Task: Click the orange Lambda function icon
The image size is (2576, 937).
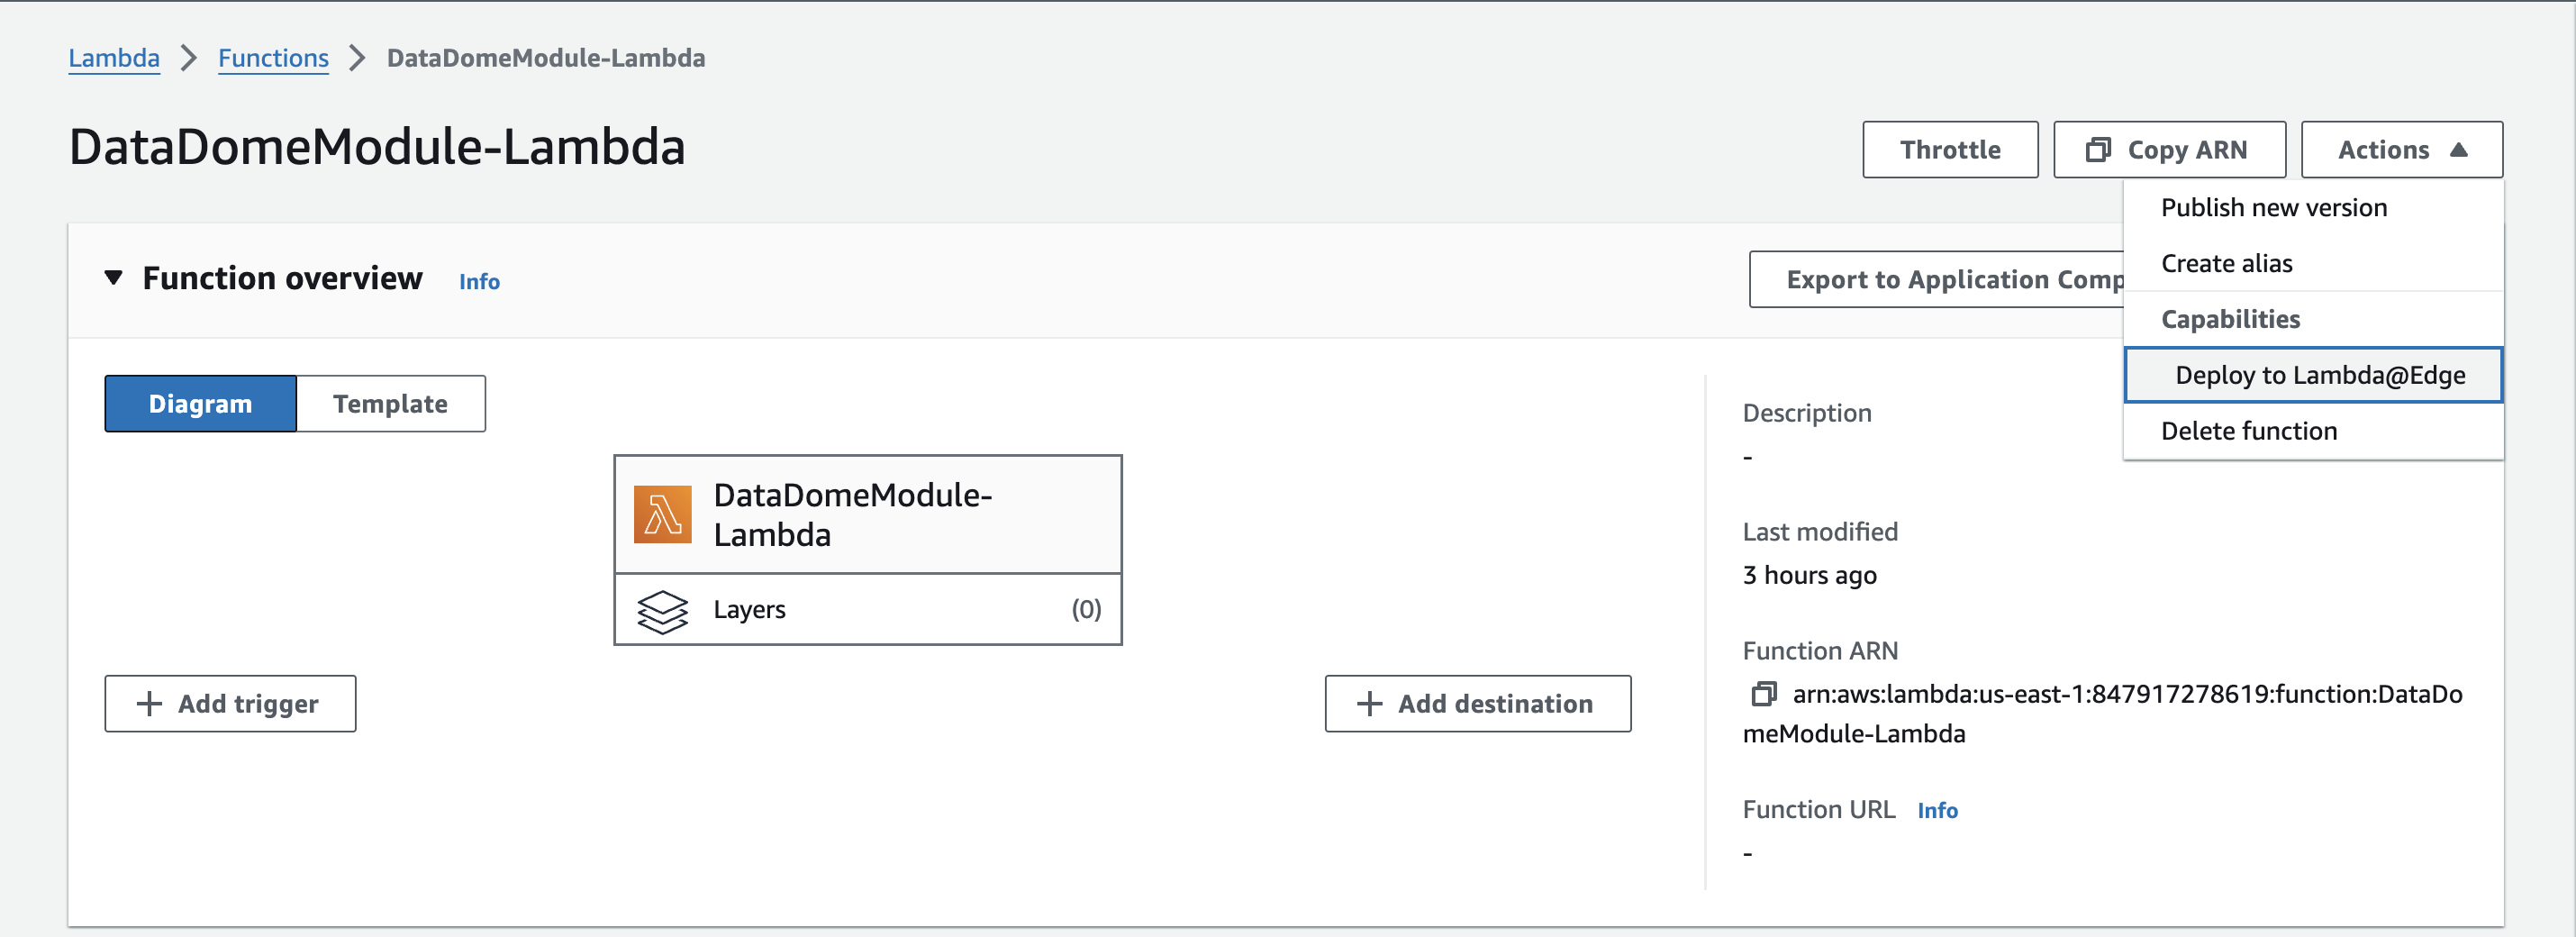Action: pyautogui.click(x=662, y=514)
